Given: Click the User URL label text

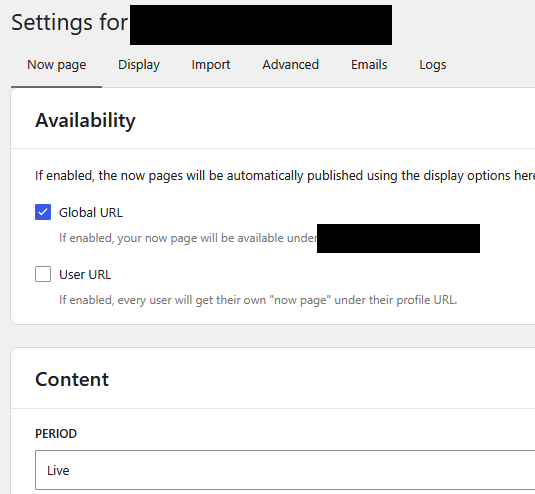Looking at the screenshot, I should tap(85, 275).
